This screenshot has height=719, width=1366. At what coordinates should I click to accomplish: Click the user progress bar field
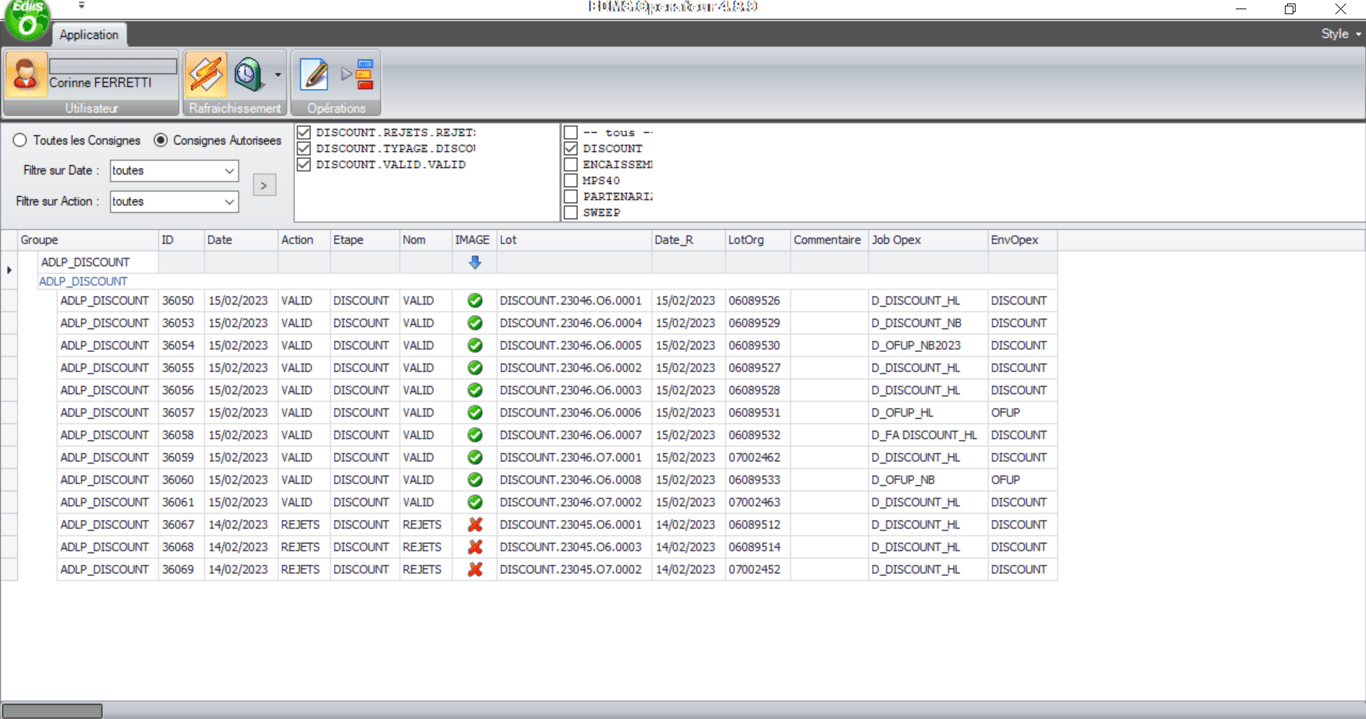[x=113, y=66]
